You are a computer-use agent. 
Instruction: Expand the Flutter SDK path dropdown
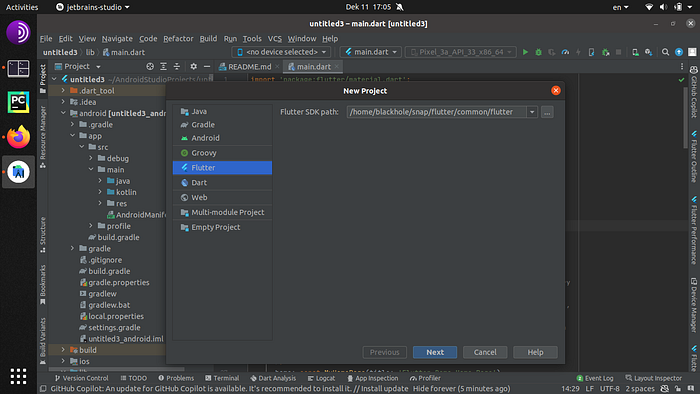532,112
